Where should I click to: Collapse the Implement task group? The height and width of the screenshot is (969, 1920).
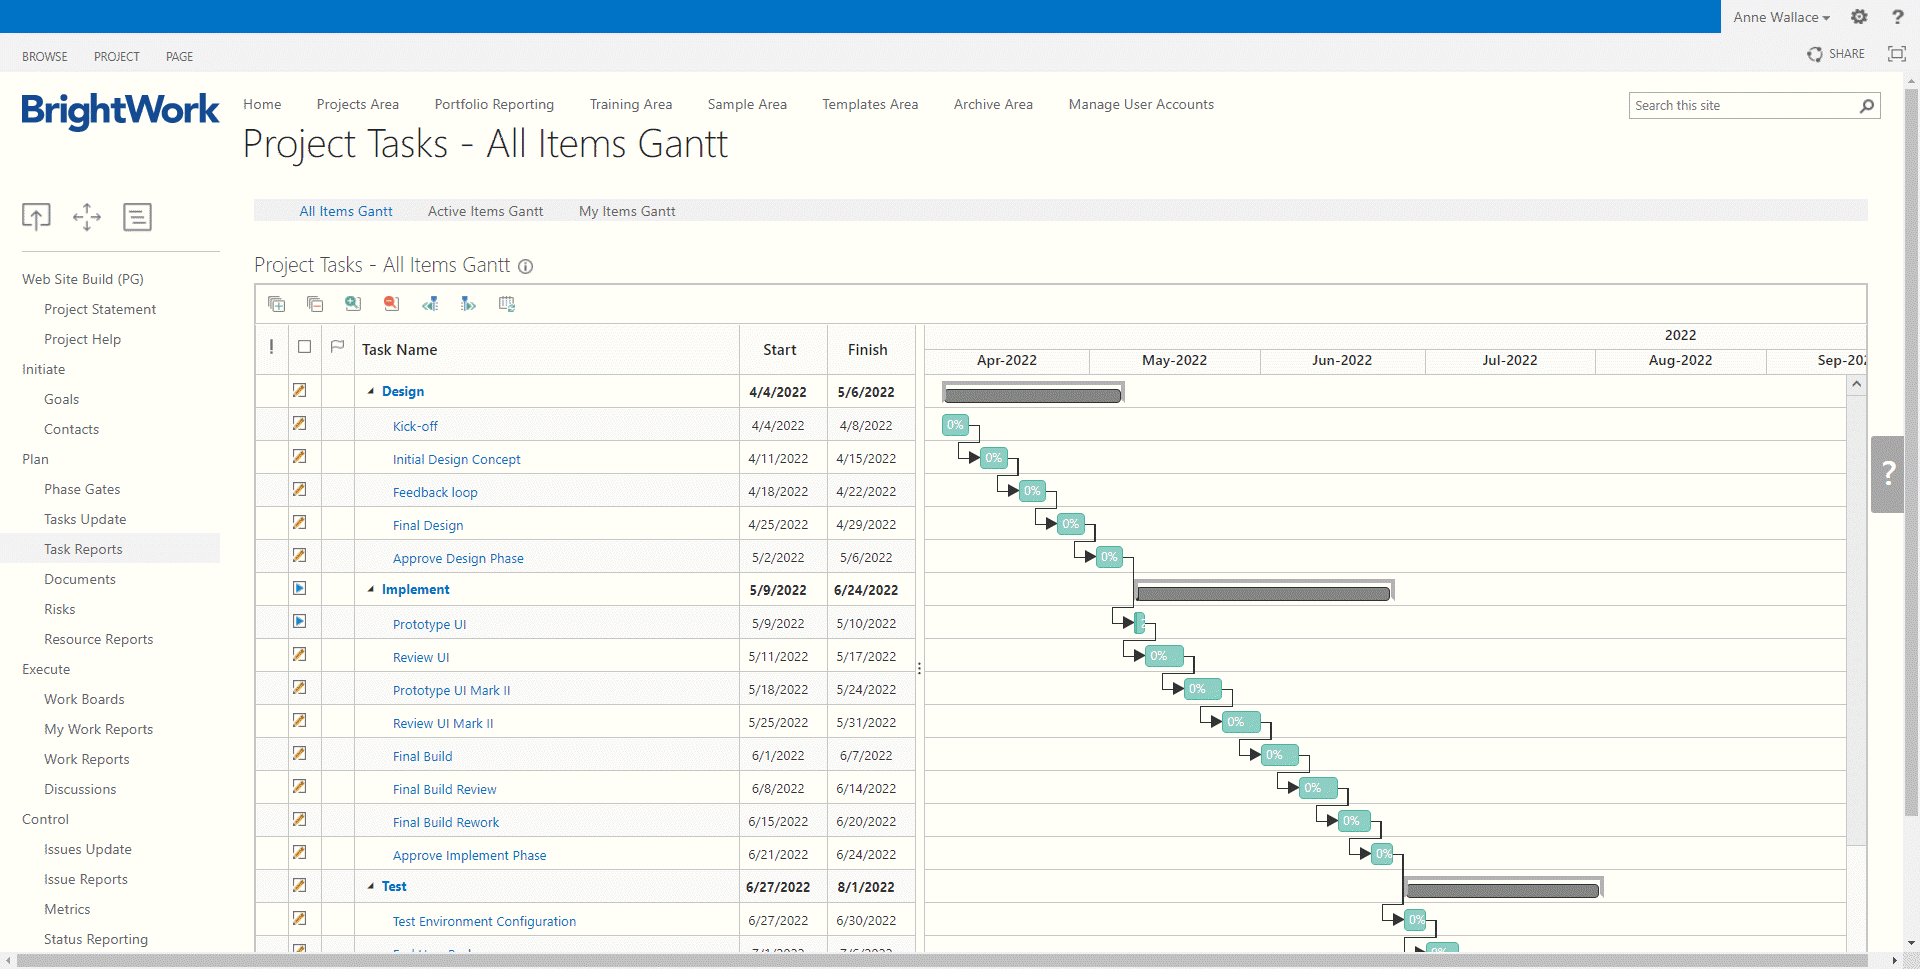pos(371,589)
